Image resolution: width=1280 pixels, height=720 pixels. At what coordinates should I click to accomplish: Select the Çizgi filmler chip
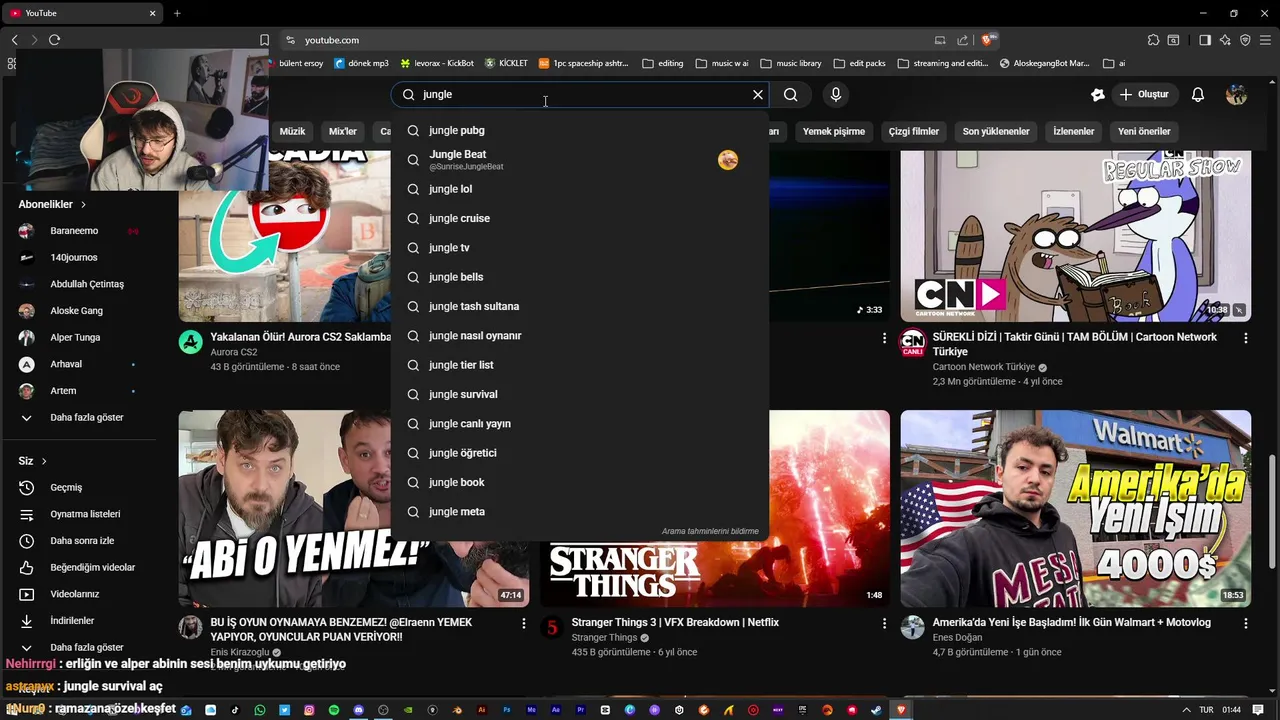point(914,131)
